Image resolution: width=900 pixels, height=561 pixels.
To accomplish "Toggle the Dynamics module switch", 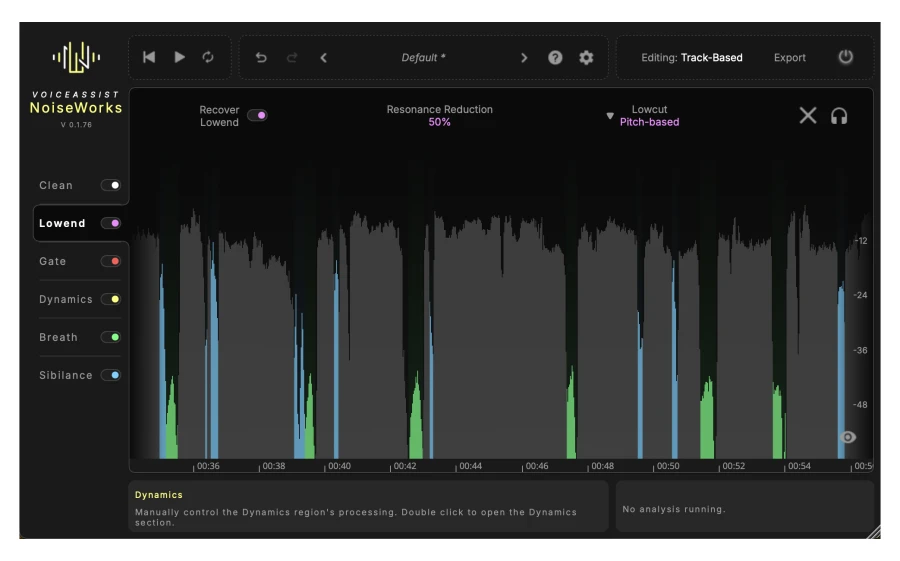I will (x=110, y=299).
